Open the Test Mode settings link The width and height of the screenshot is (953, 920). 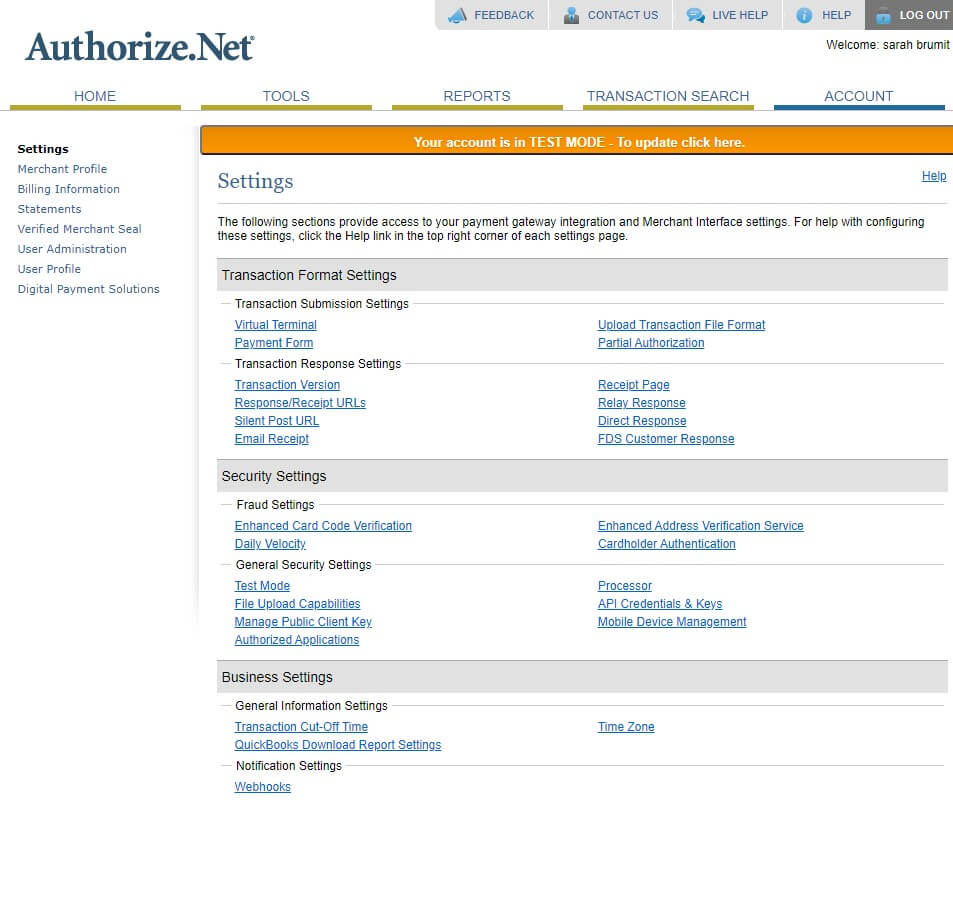click(x=262, y=586)
